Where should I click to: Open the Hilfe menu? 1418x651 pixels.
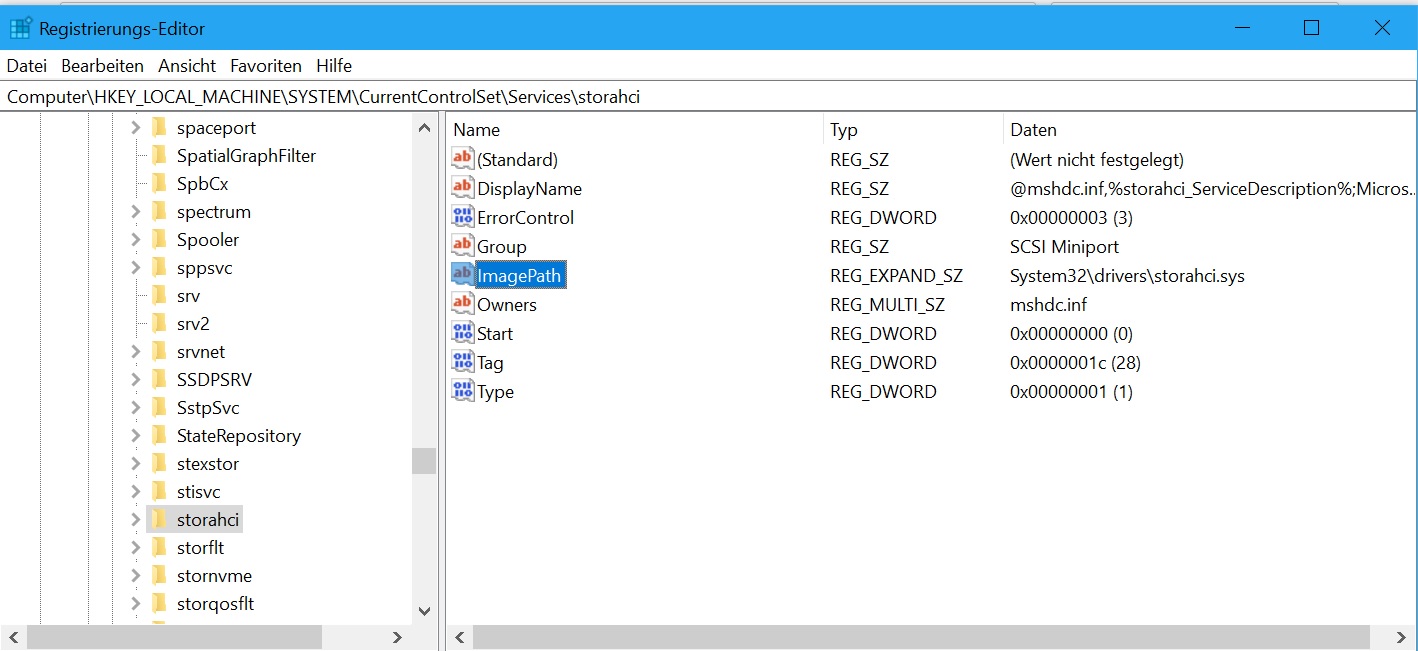pos(334,65)
